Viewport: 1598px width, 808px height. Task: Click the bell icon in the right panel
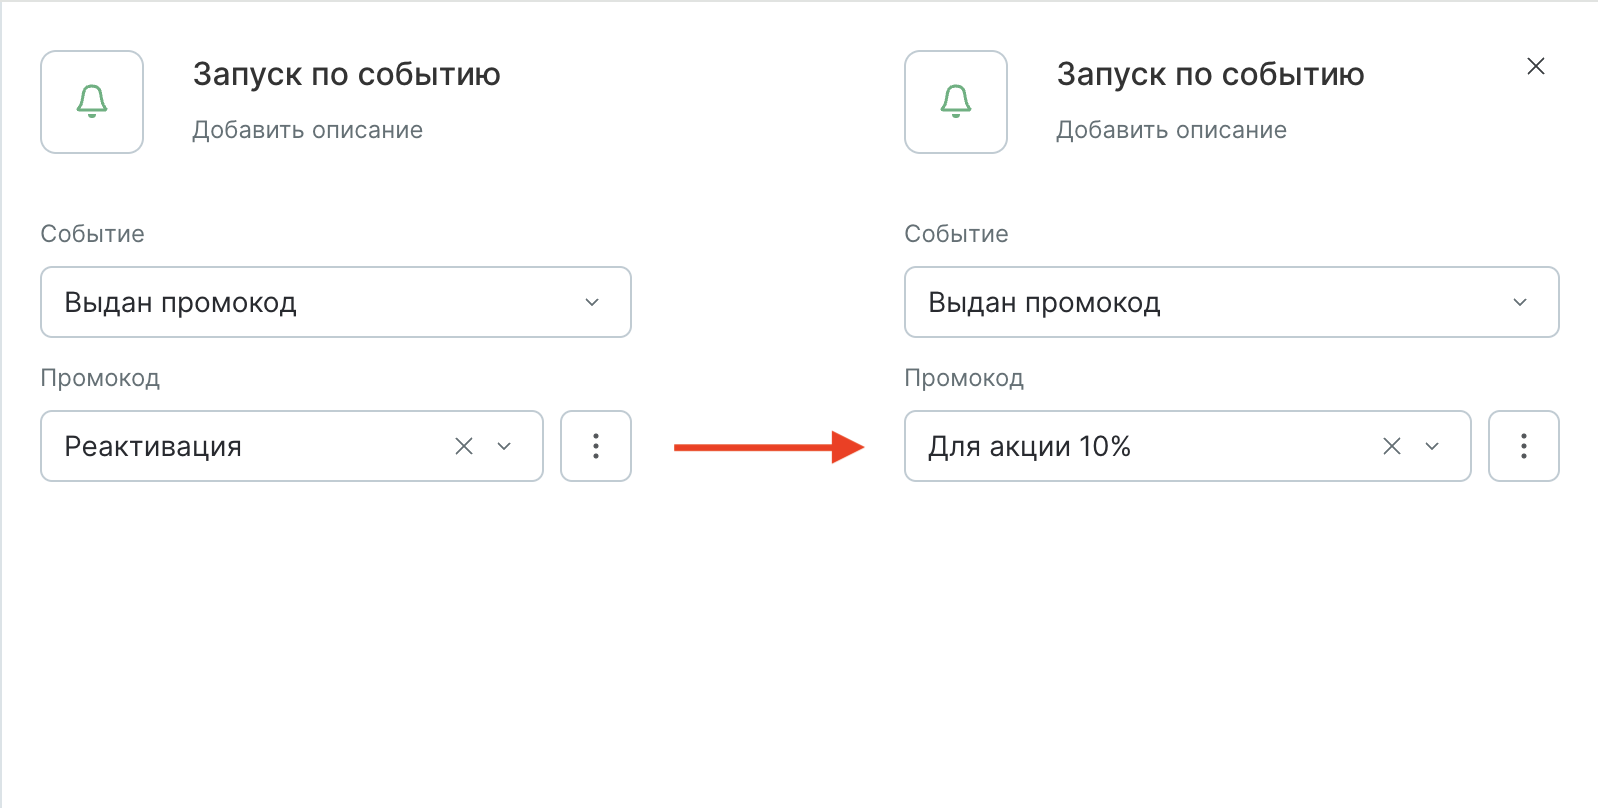pos(956,102)
